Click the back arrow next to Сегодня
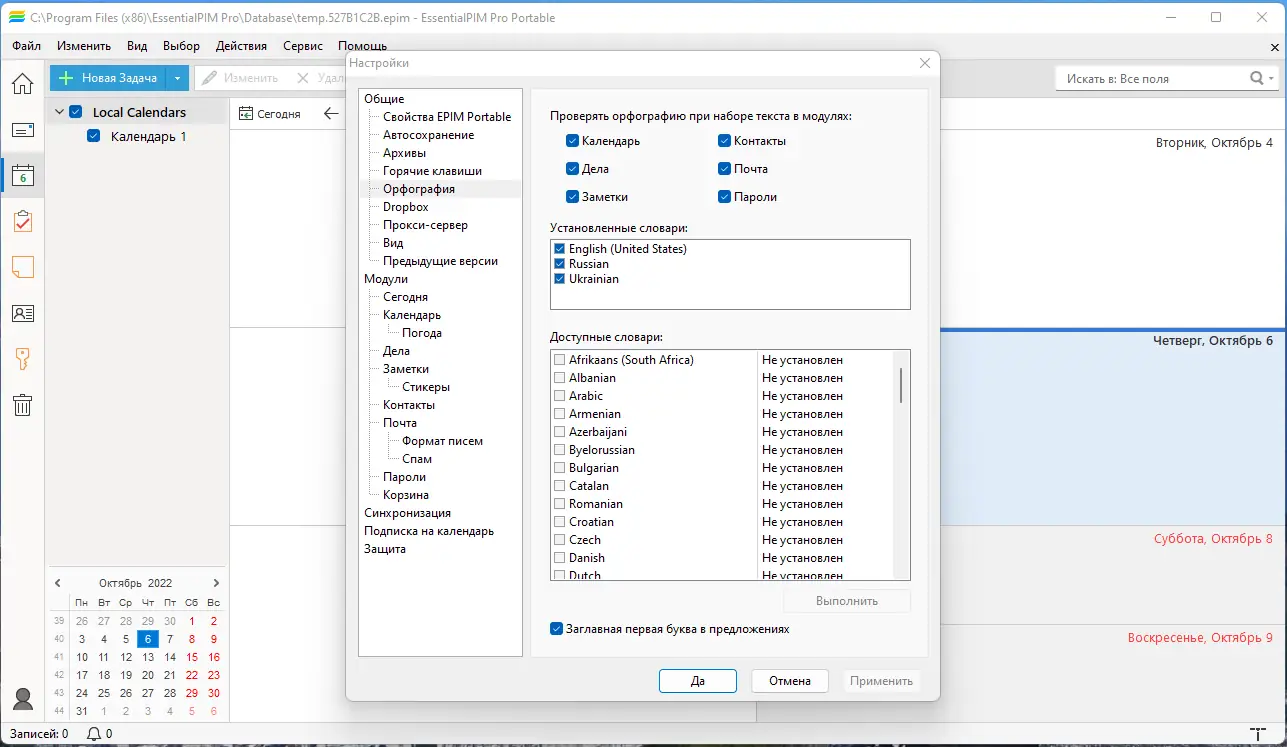 click(331, 113)
